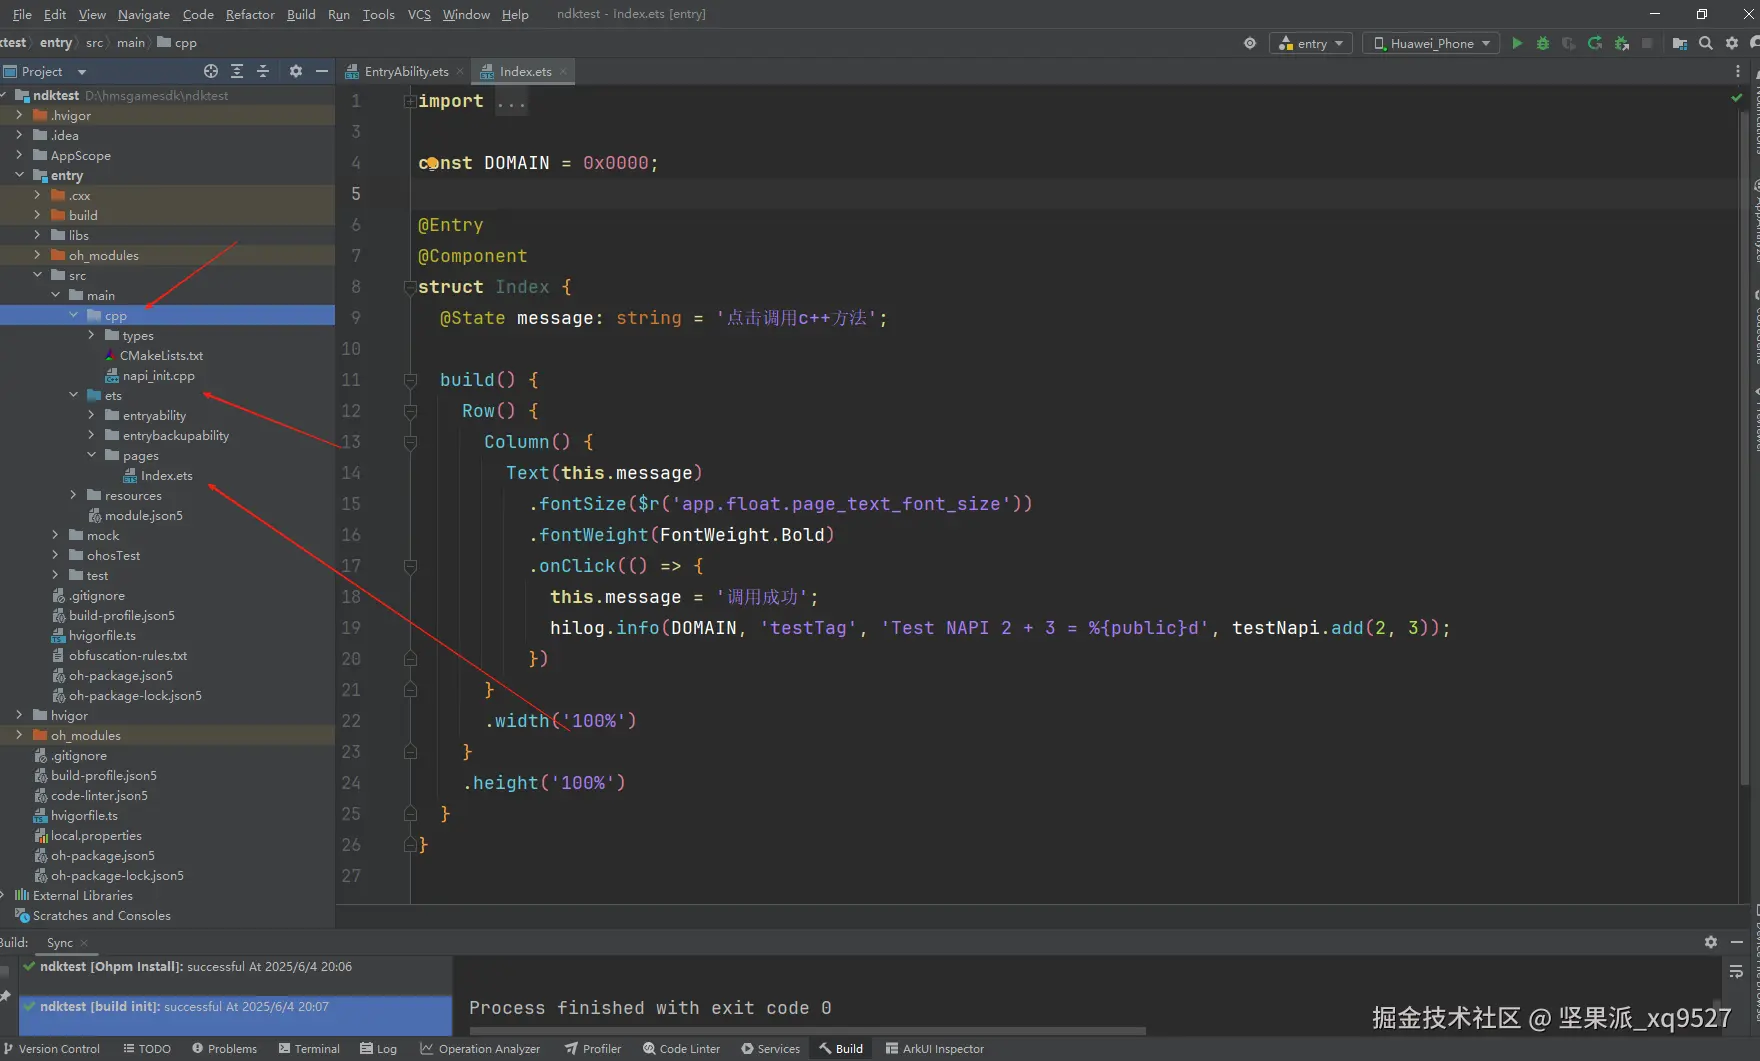
Task: Open the TODO tool window
Action: (147, 1049)
